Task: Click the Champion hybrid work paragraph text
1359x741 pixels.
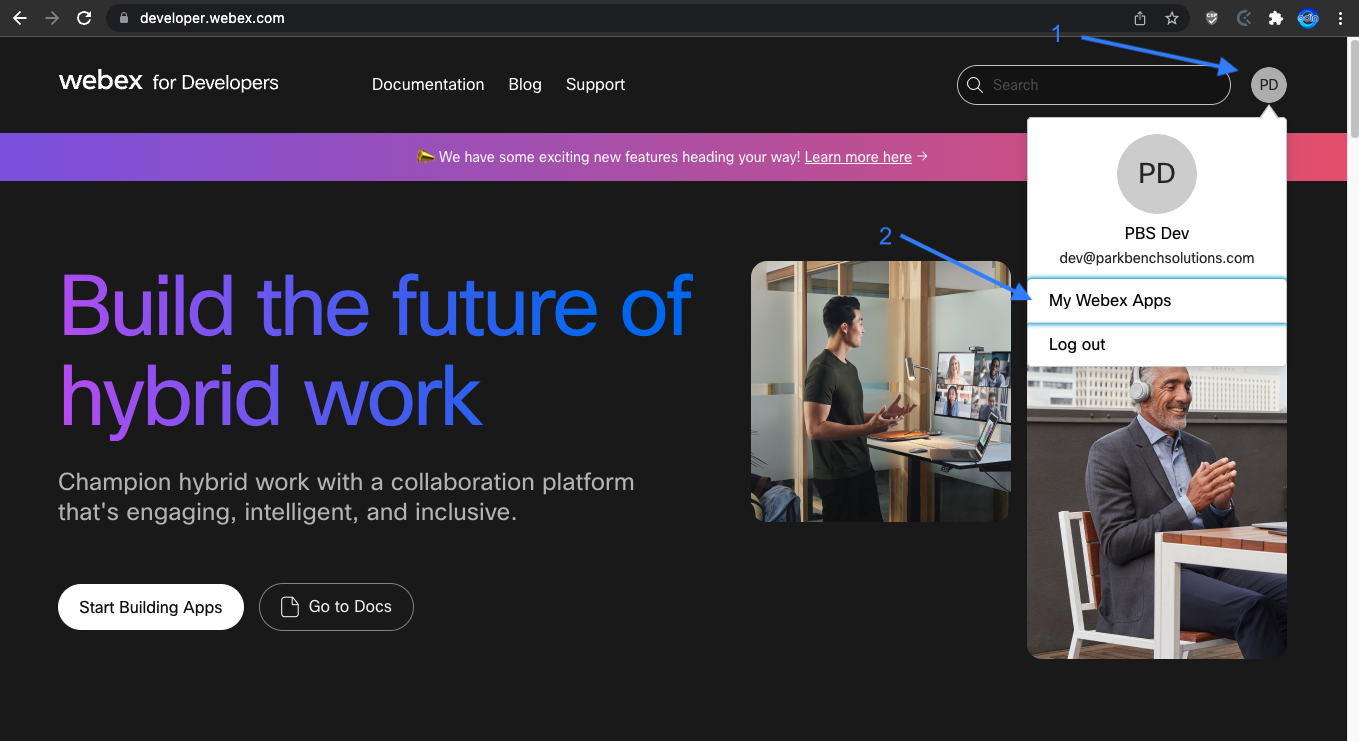Action: point(346,498)
